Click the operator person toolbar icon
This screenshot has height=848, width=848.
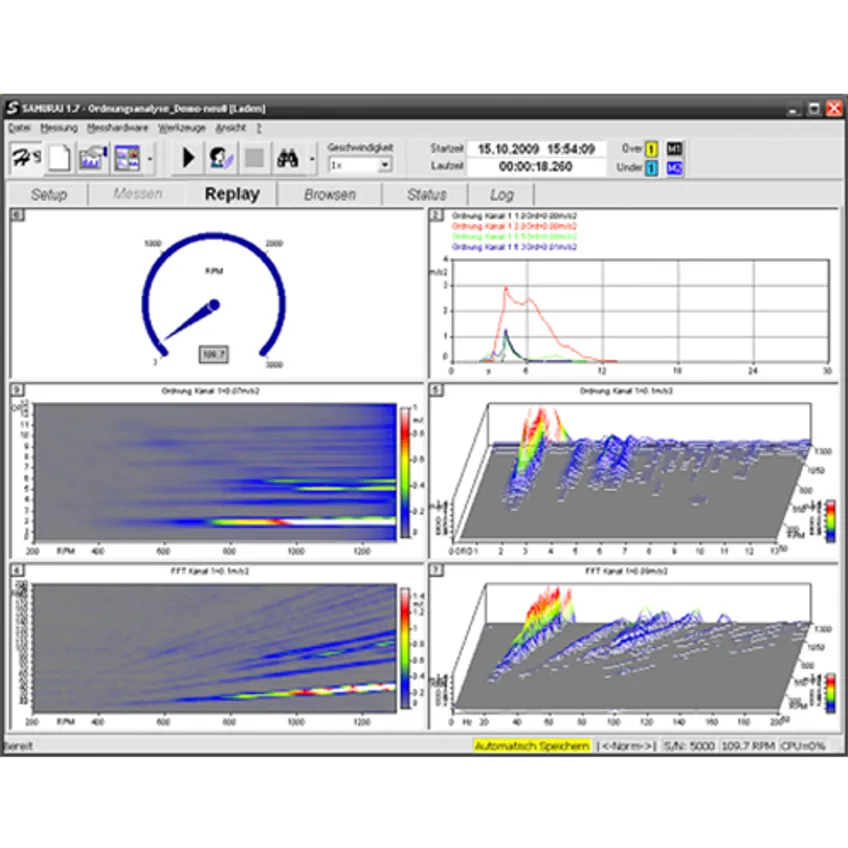pos(221,158)
